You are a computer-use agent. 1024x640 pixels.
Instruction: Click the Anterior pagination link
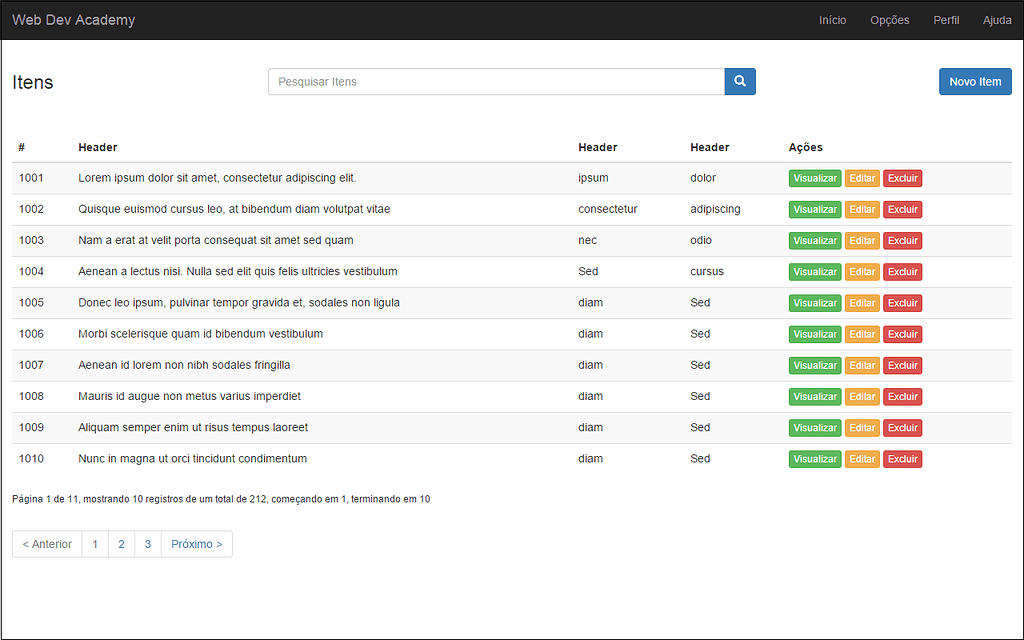47,544
